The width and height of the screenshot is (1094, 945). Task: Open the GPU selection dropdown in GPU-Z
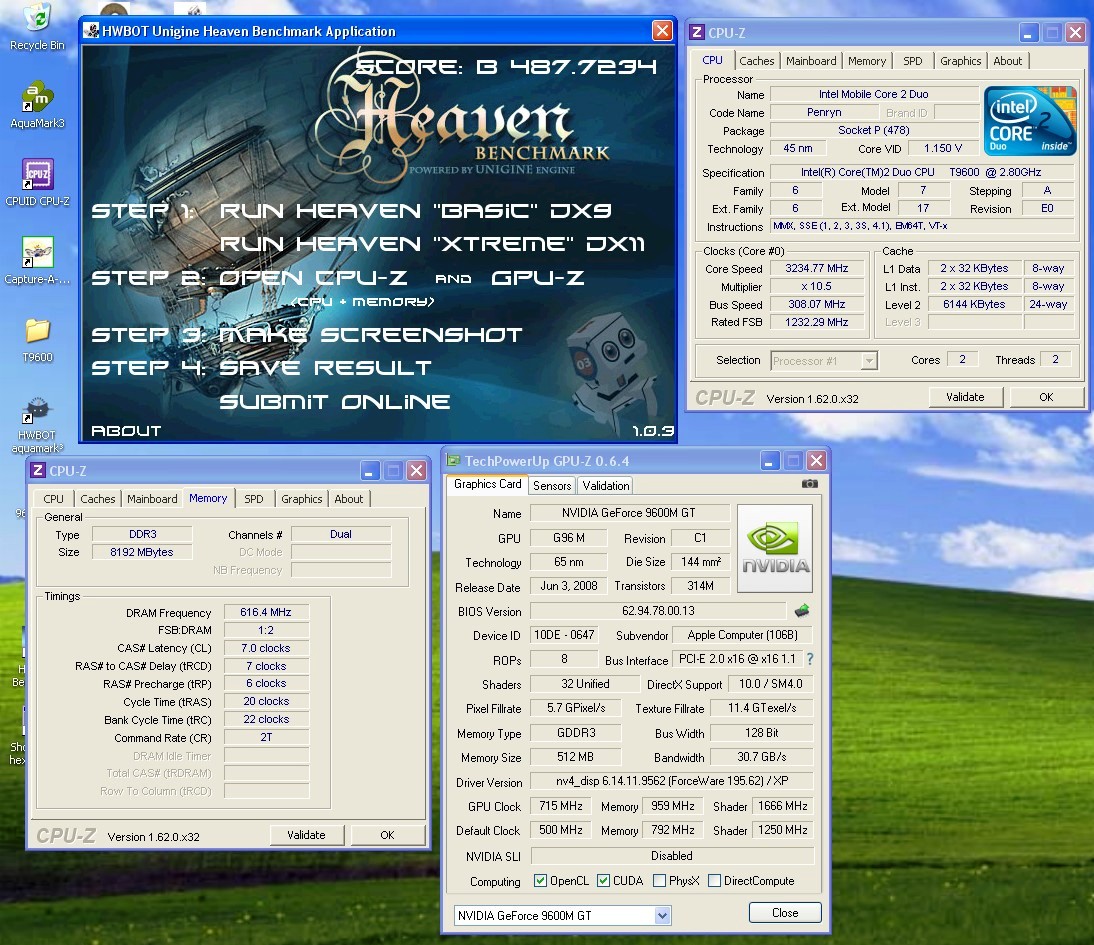click(x=662, y=916)
